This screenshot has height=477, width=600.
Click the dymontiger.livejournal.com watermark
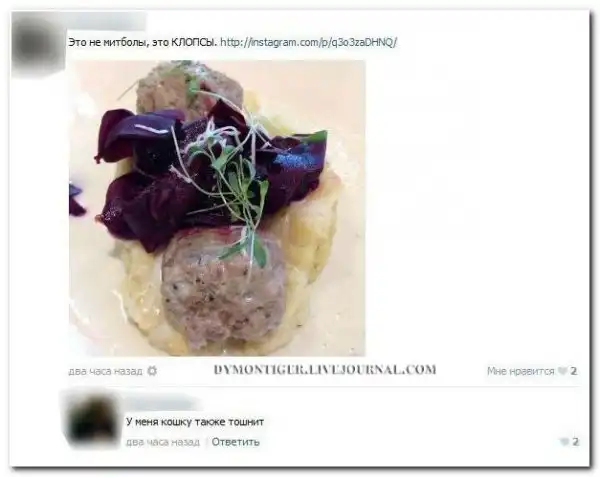point(325,370)
